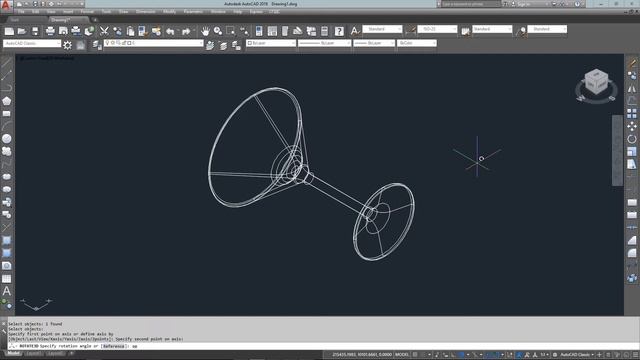Click the Match Properties icon

143,31
